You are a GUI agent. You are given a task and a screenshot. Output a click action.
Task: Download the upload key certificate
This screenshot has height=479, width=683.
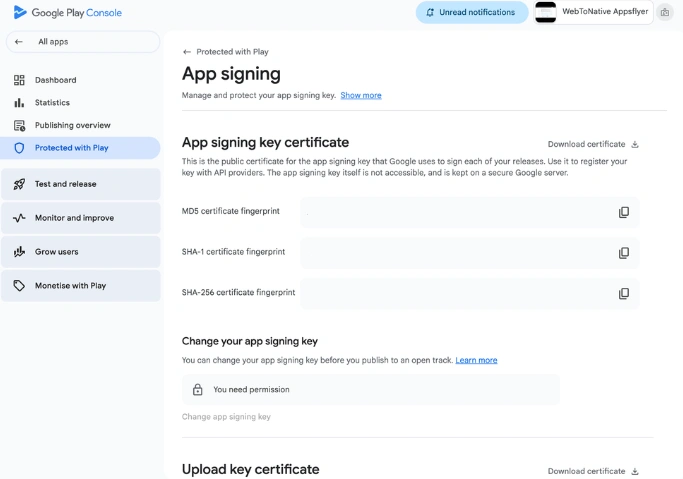click(x=593, y=471)
